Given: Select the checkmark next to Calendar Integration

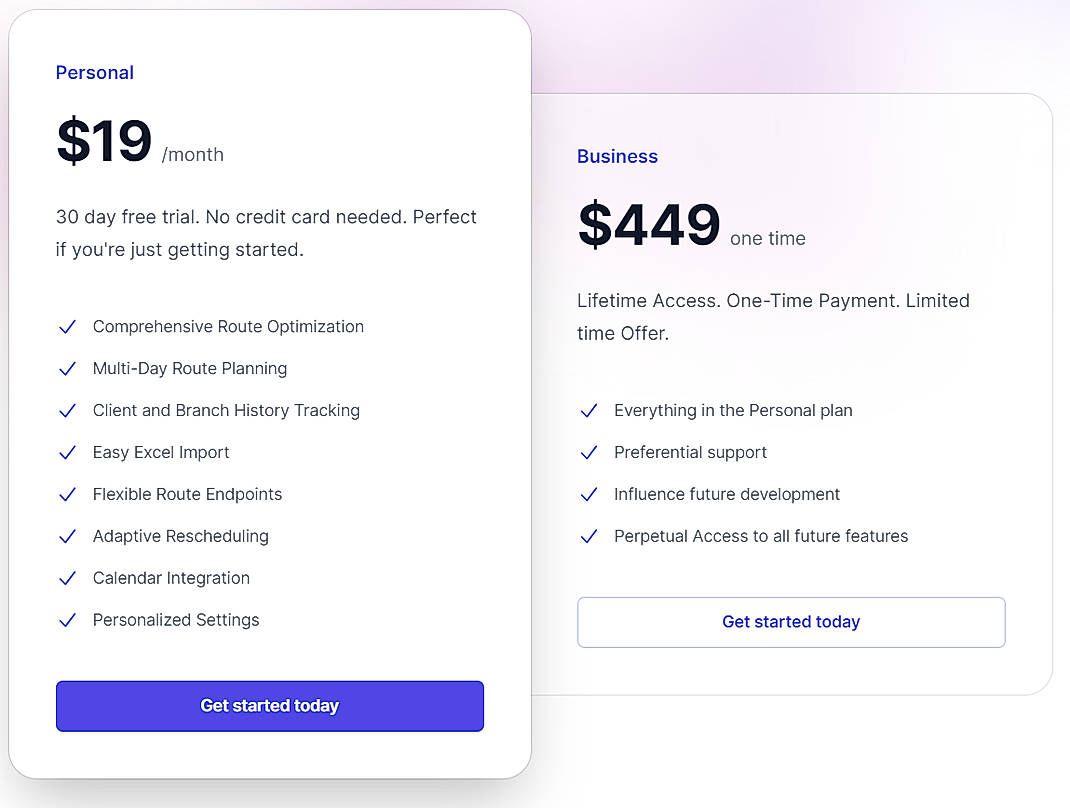Looking at the screenshot, I should pos(68,578).
